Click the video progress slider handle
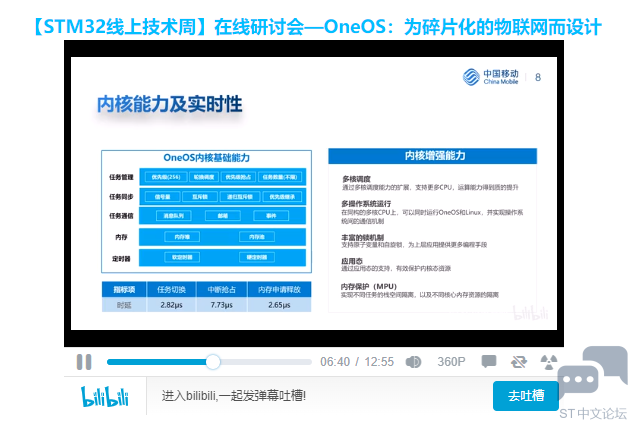The width and height of the screenshot is (636, 429). [213, 362]
